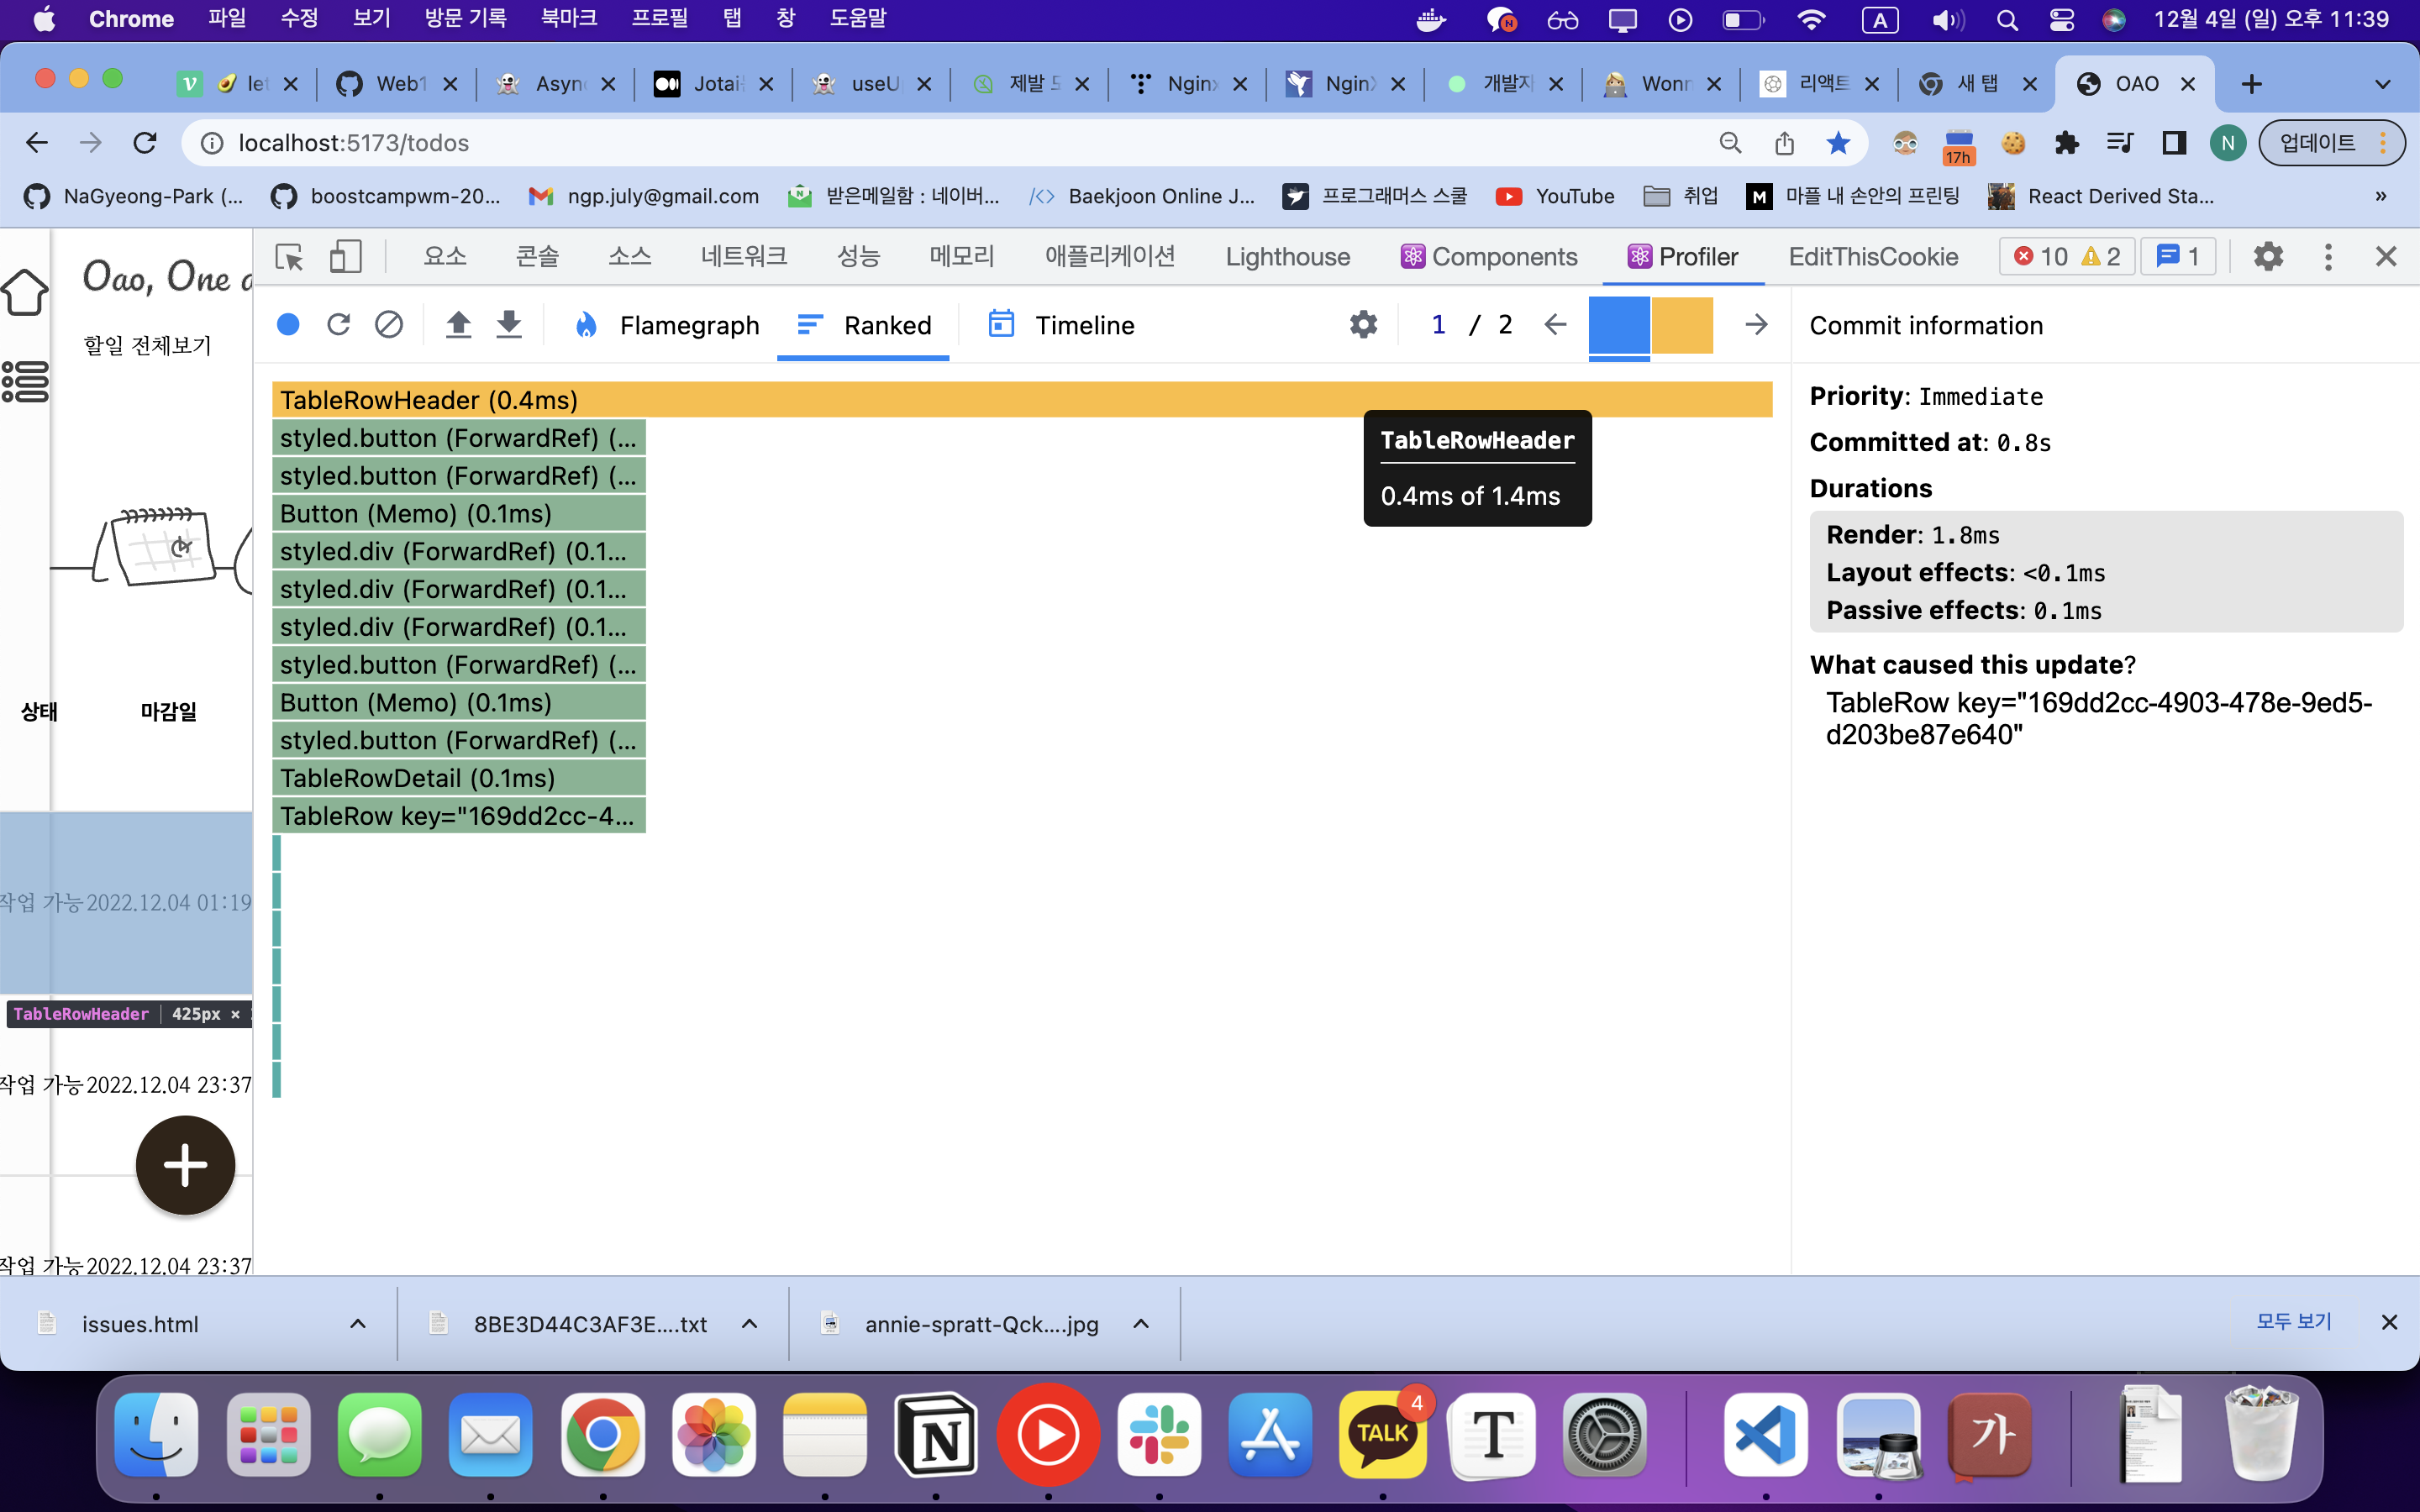The width and height of the screenshot is (2420, 1512).
Task: Clear profiling data icon
Action: [x=389, y=324]
